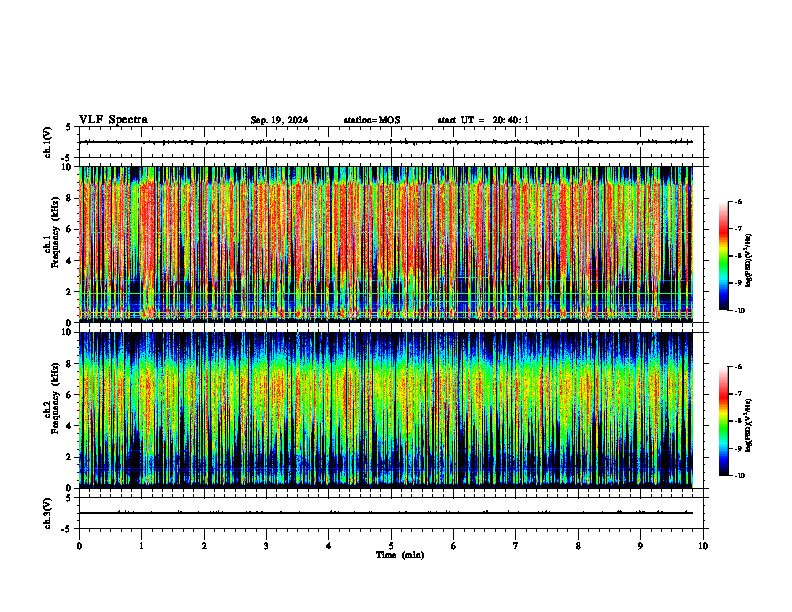Click the 'station=MOS' label

point(372,120)
